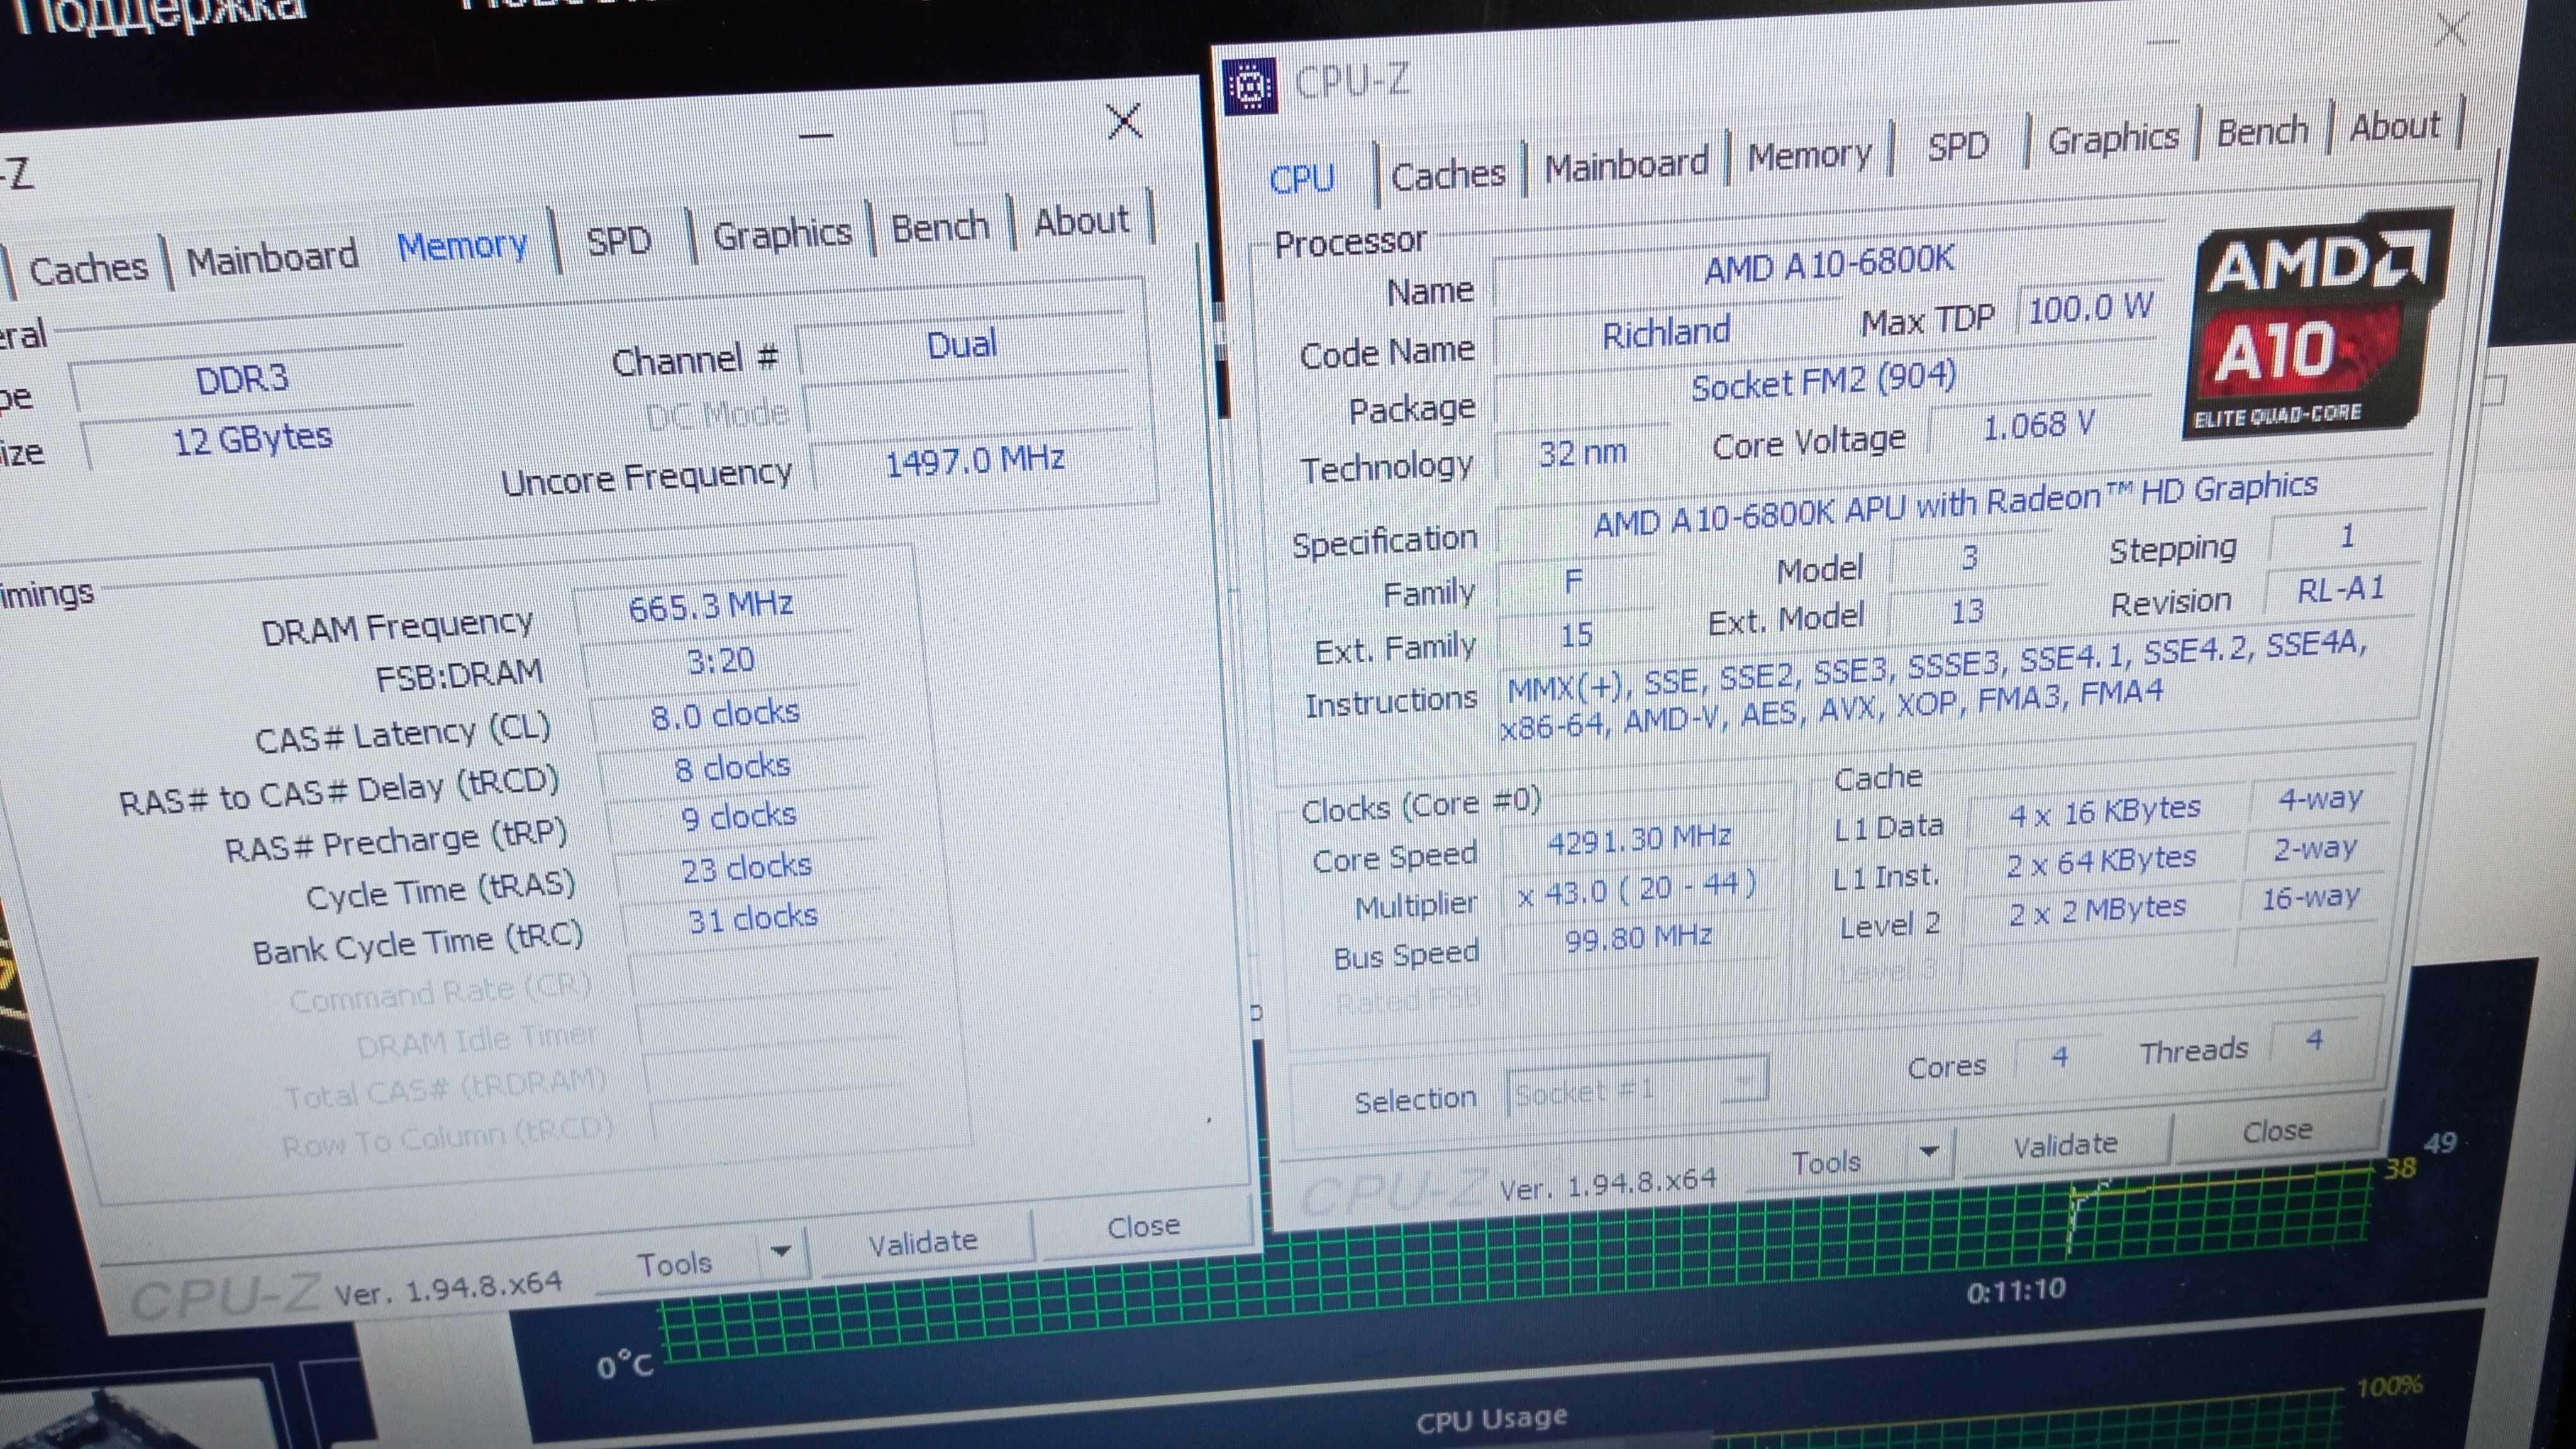The width and height of the screenshot is (2576, 1449).
Task: Click the 32 nm technology value
Action: pyautogui.click(x=1582, y=454)
